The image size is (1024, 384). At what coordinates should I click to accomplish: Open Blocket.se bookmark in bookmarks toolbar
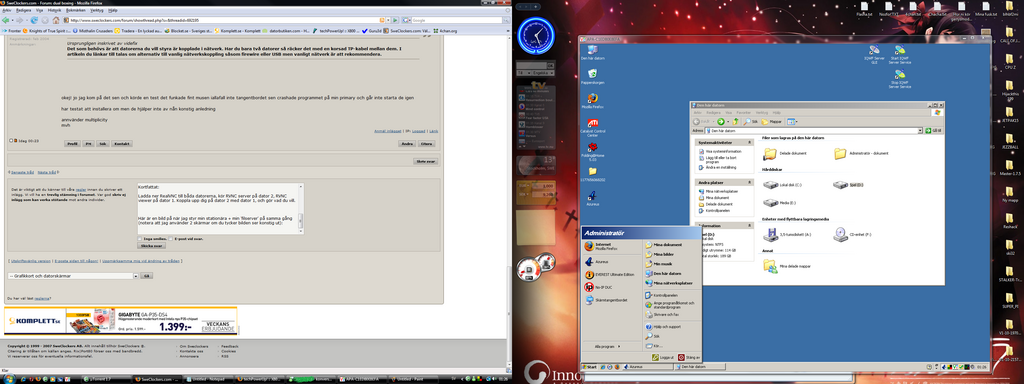(x=189, y=30)
